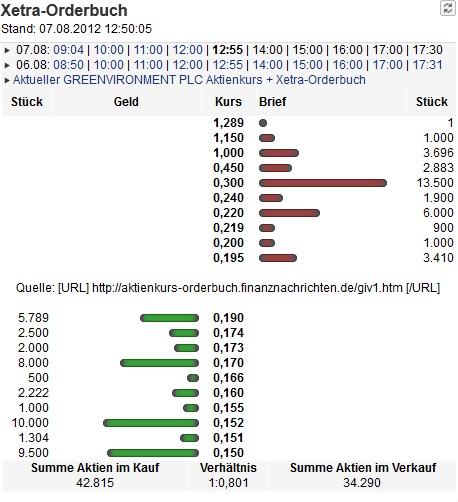Expand the 06.08 timeline row arrow
Image resolution: width=458 pixels, height=502 pixels.
tap(7, 65)
